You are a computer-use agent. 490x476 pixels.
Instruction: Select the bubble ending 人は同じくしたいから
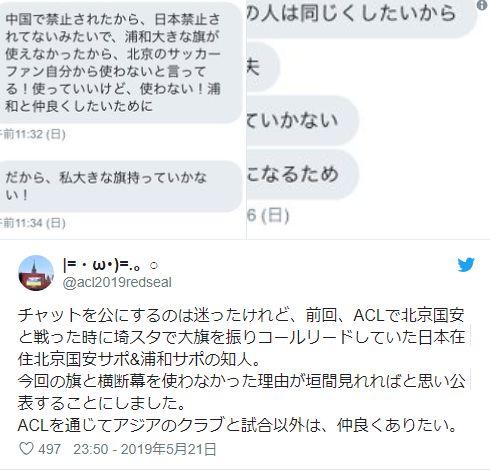pyautogui.click(x=361, y=17)
